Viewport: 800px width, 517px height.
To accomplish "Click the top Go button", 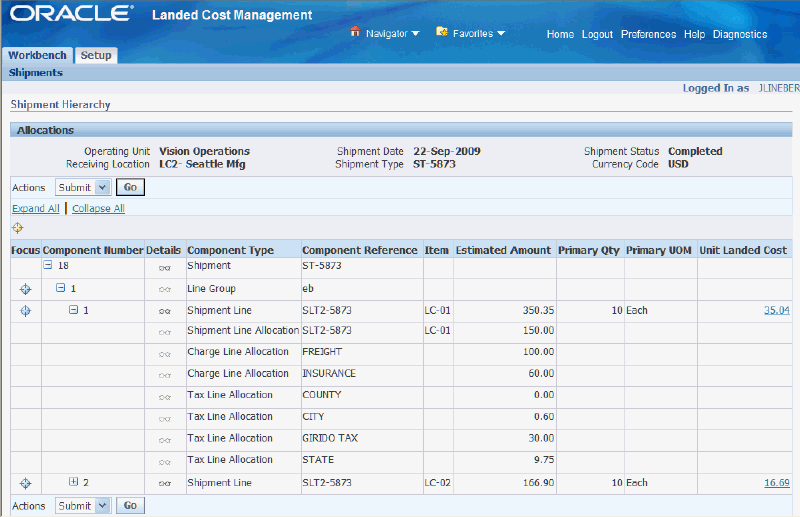I will click(130, 187).
